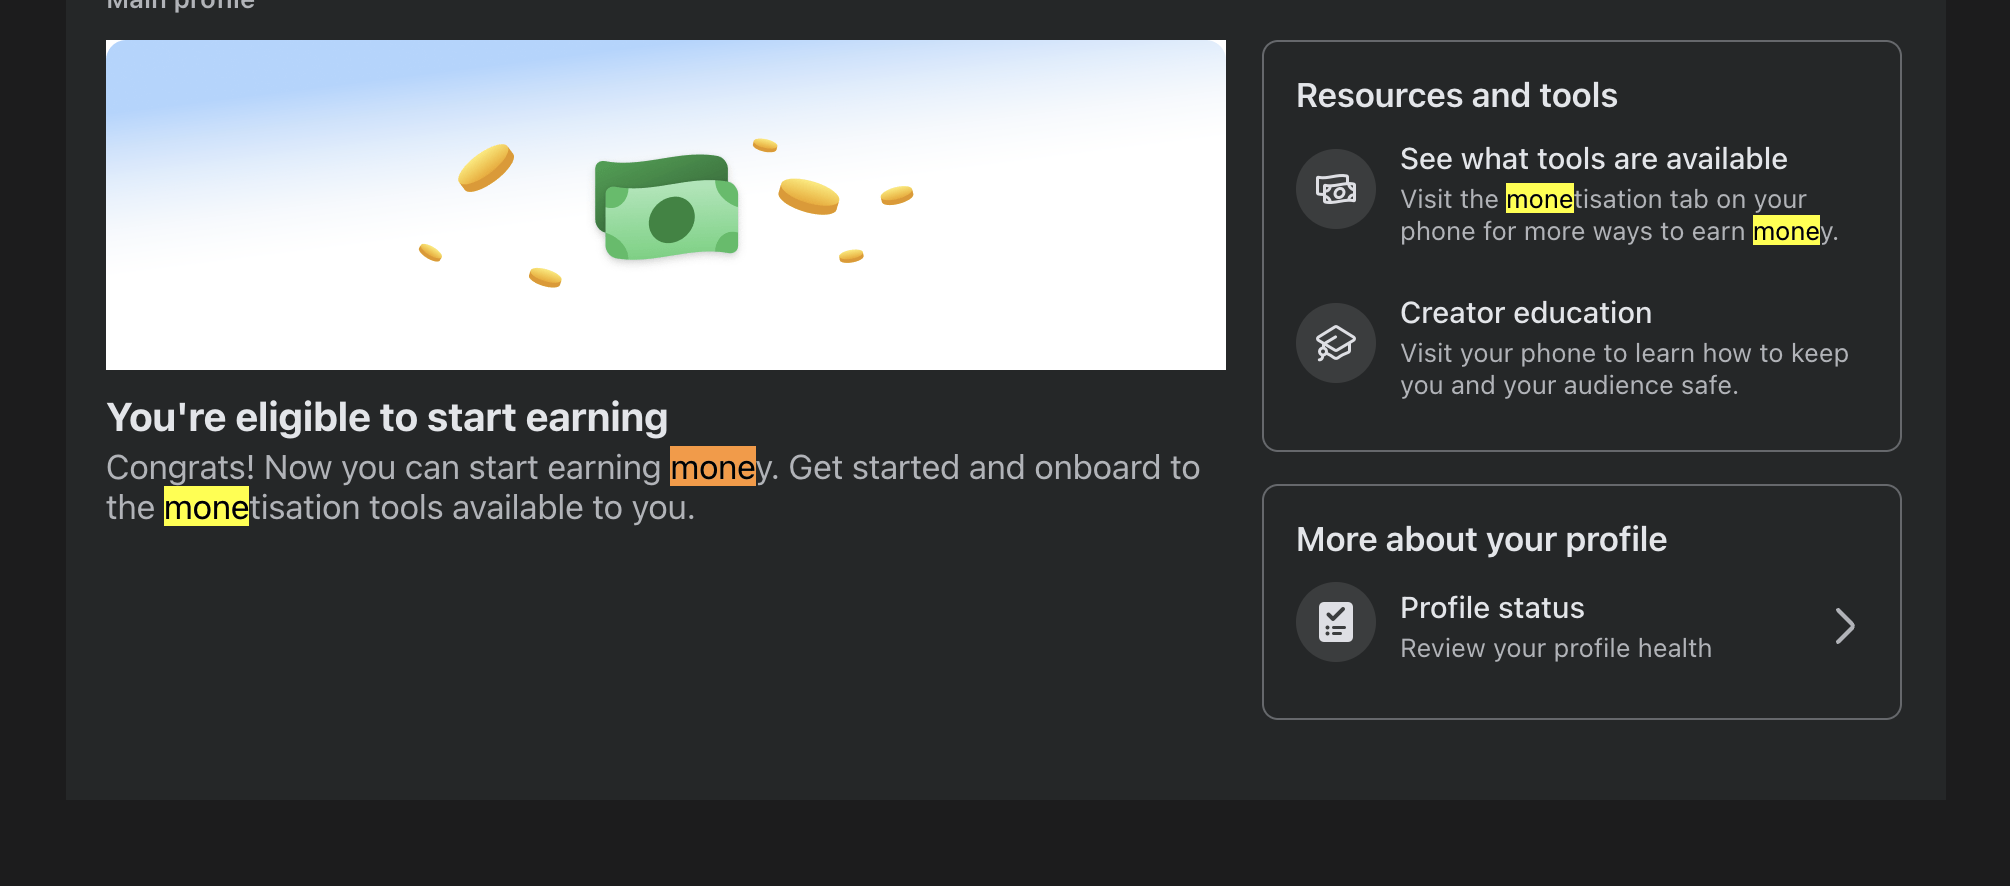Click the highlighted 'mone' in 'monetisation tools available'
The width and height of the screenshot is (2010, 886).
pos(206,507)
